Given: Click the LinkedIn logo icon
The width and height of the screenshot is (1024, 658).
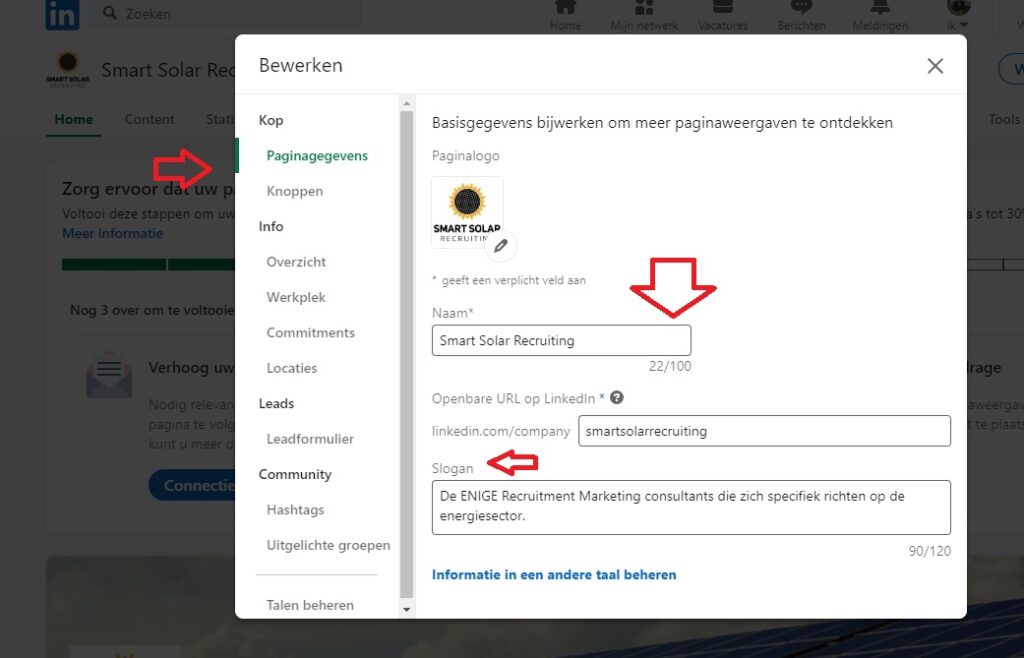Looking at the screenshot, I should pos(63,14).
